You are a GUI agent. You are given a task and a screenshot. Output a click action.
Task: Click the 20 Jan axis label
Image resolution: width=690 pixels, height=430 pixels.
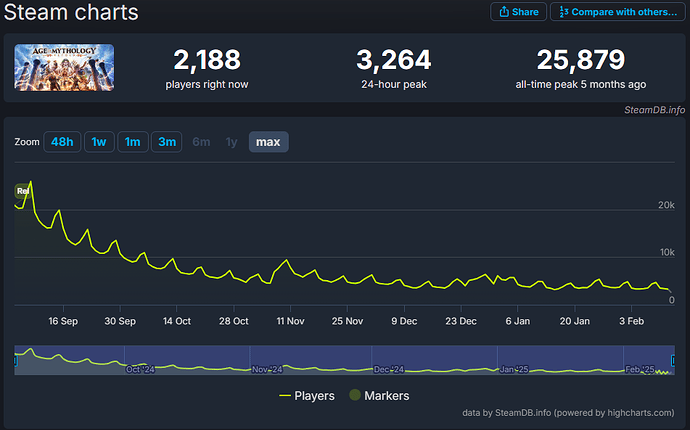pos(575,321)
